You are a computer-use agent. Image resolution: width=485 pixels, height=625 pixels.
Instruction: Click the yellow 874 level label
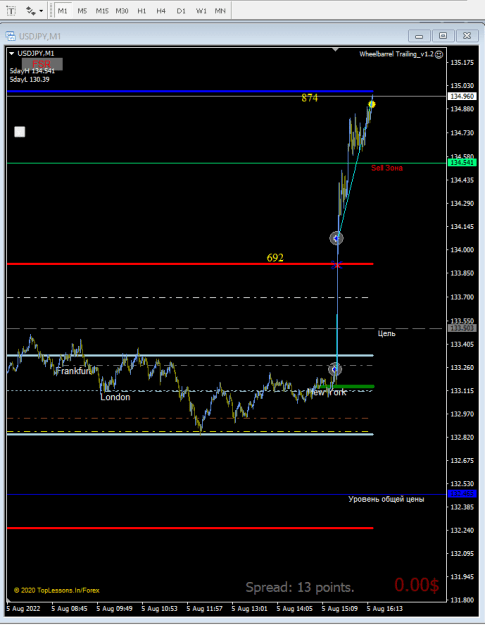point(310,98)
